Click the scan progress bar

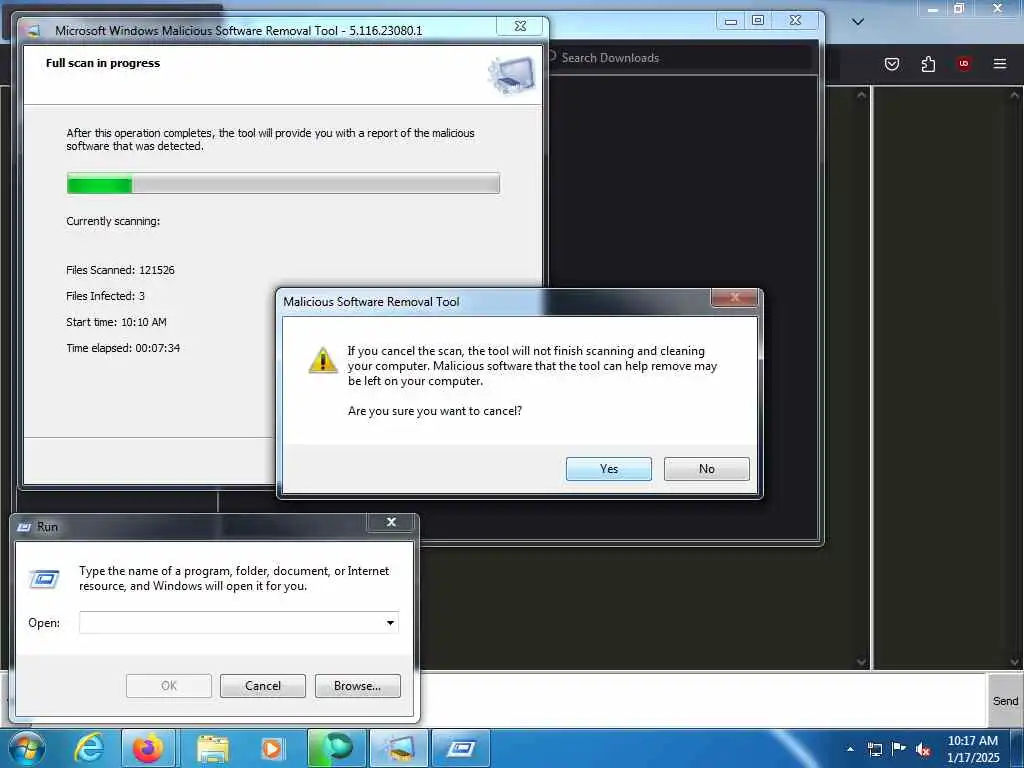(x=283, y=184)
